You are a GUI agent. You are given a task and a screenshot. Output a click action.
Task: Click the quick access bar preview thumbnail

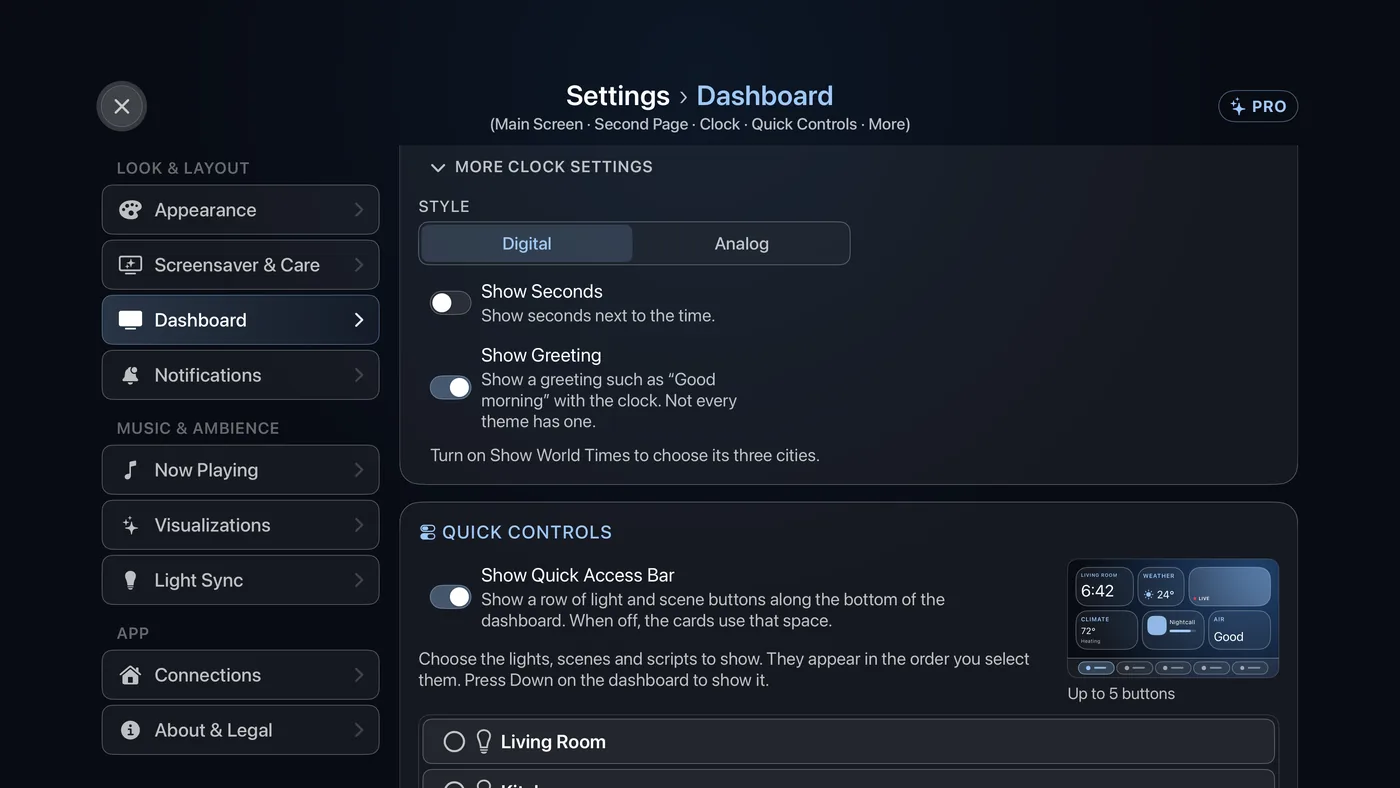pos(1173,618)
